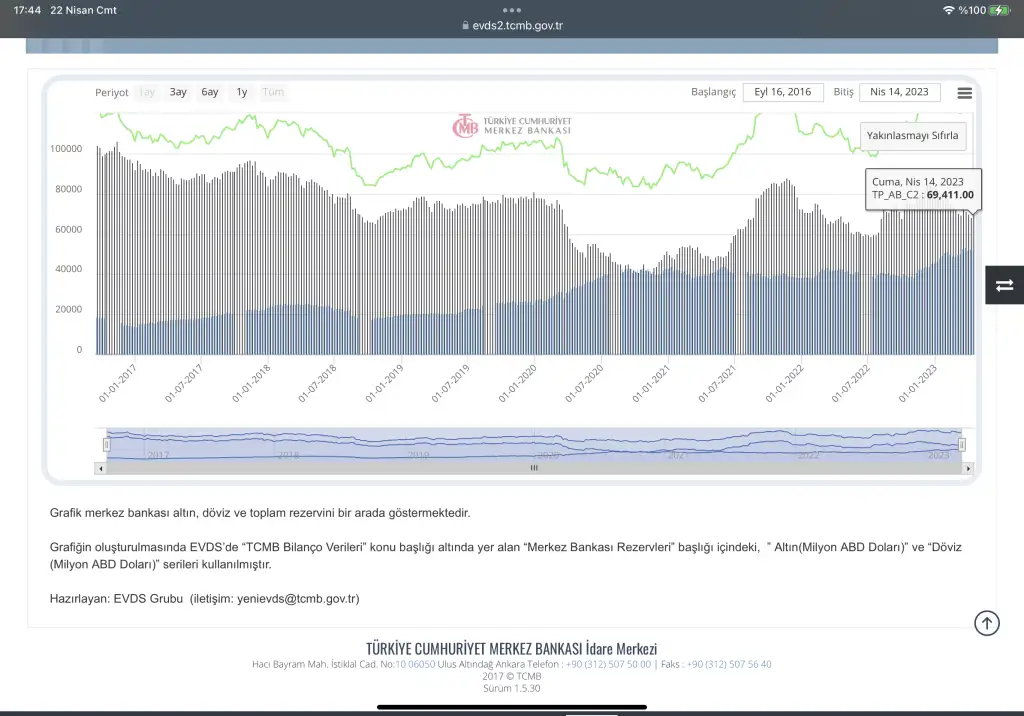This screenshot has width=1024, height=716.
Task: Grab the navigator left range handle
Action: coord(106,445)
